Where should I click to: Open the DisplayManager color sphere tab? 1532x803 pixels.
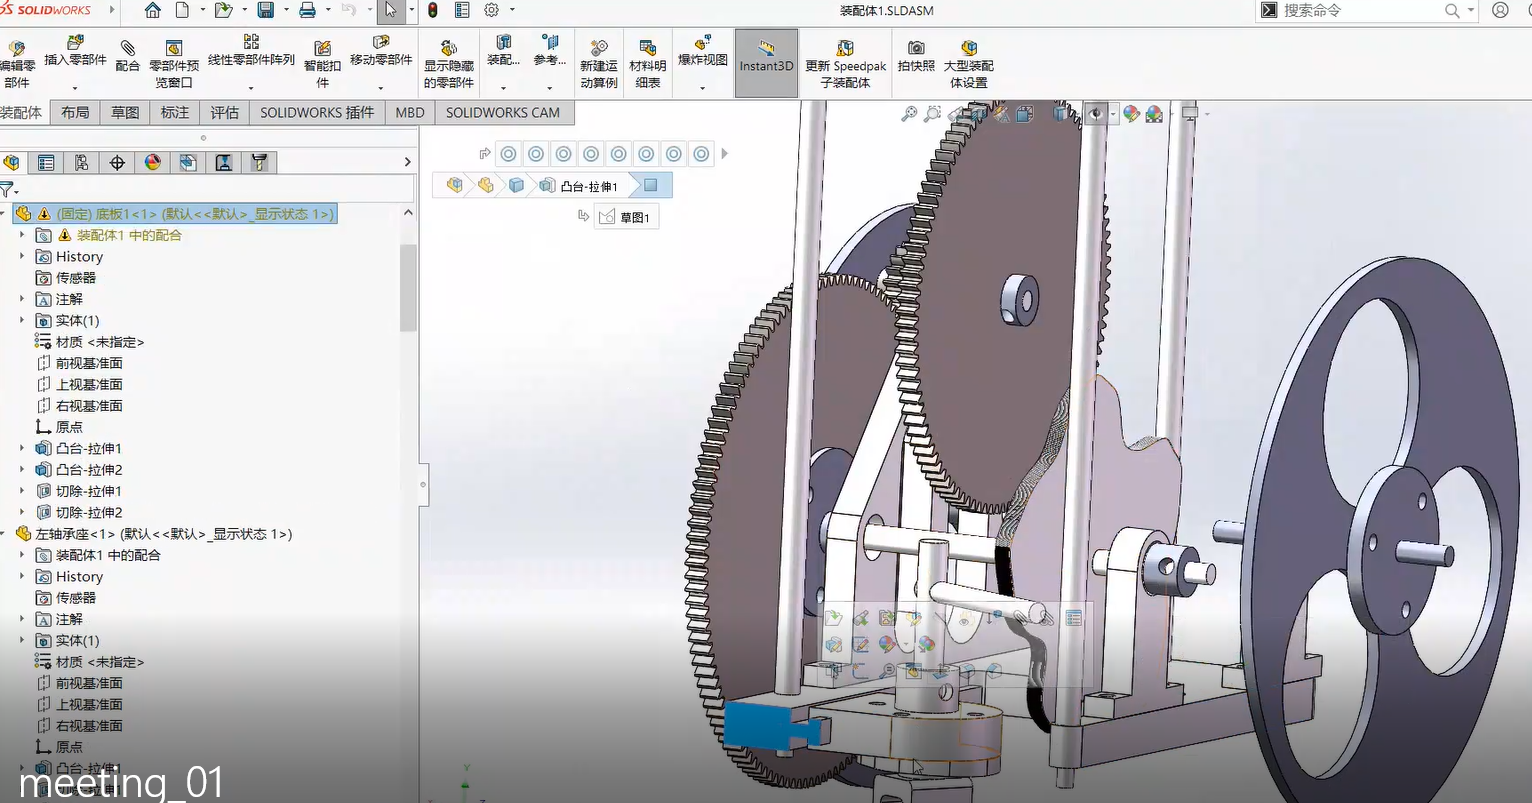coord(152,163)
